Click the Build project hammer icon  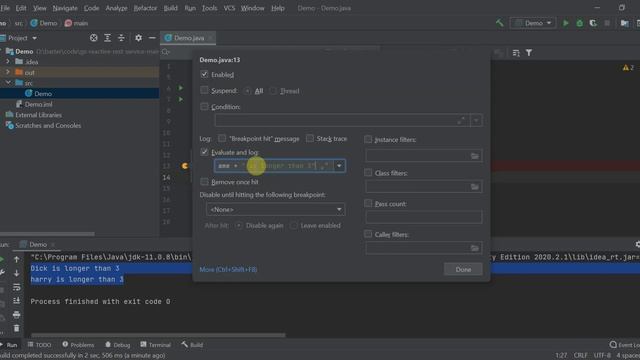(500, 23)
